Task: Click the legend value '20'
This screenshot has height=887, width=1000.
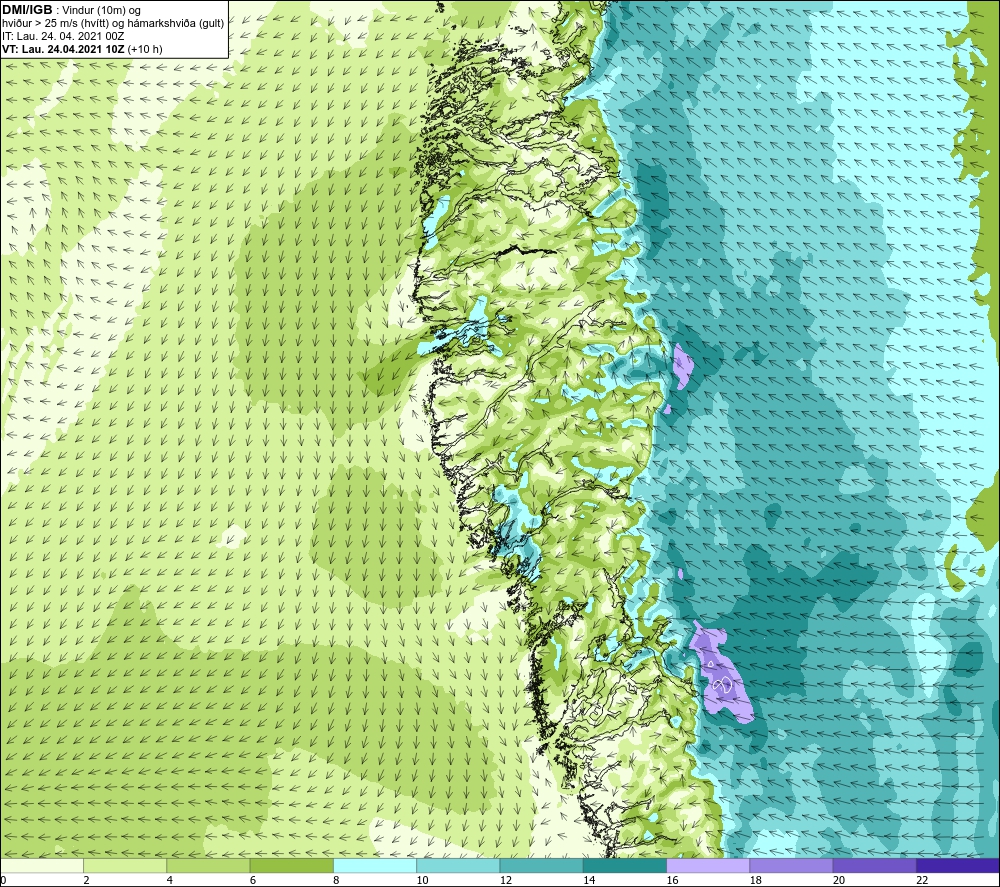Action: (x=839, y=881)
